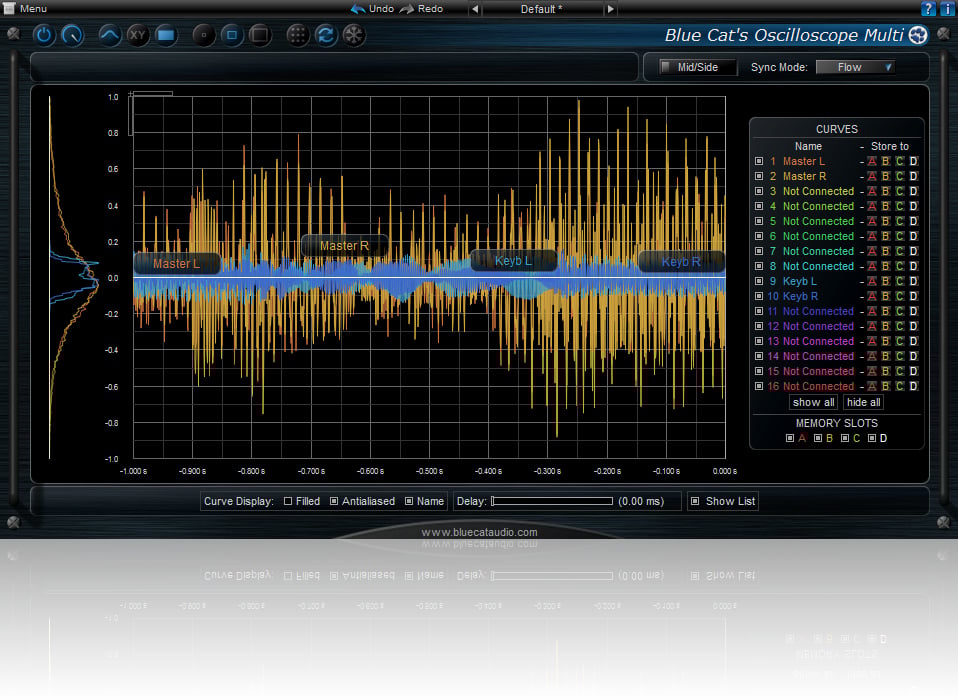Choose the small window size icon
Viewport: 958px width, 700px height.
[x=203, y=35]
